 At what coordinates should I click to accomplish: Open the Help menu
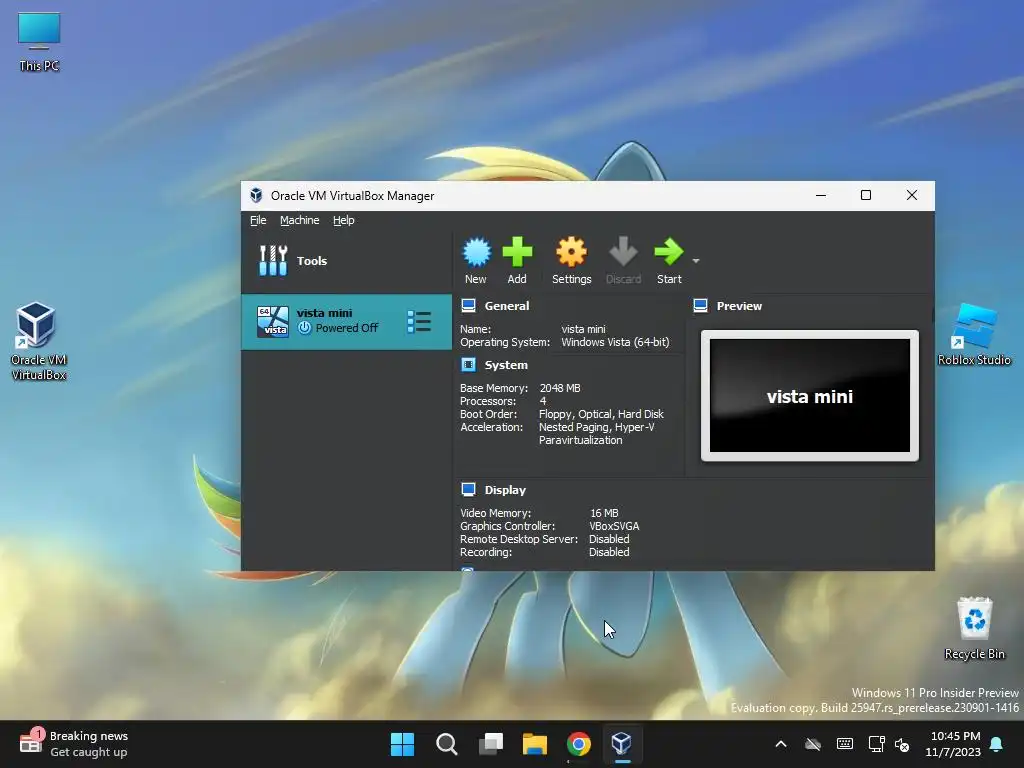point(344,220)
